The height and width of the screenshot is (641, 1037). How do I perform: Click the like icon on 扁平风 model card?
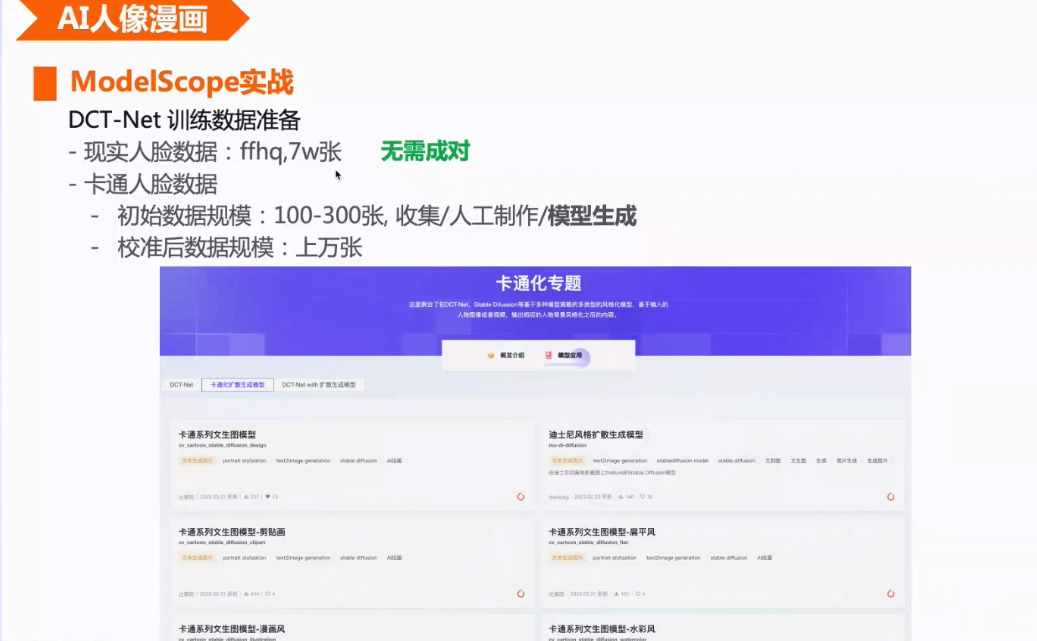(x=640, y=595)
